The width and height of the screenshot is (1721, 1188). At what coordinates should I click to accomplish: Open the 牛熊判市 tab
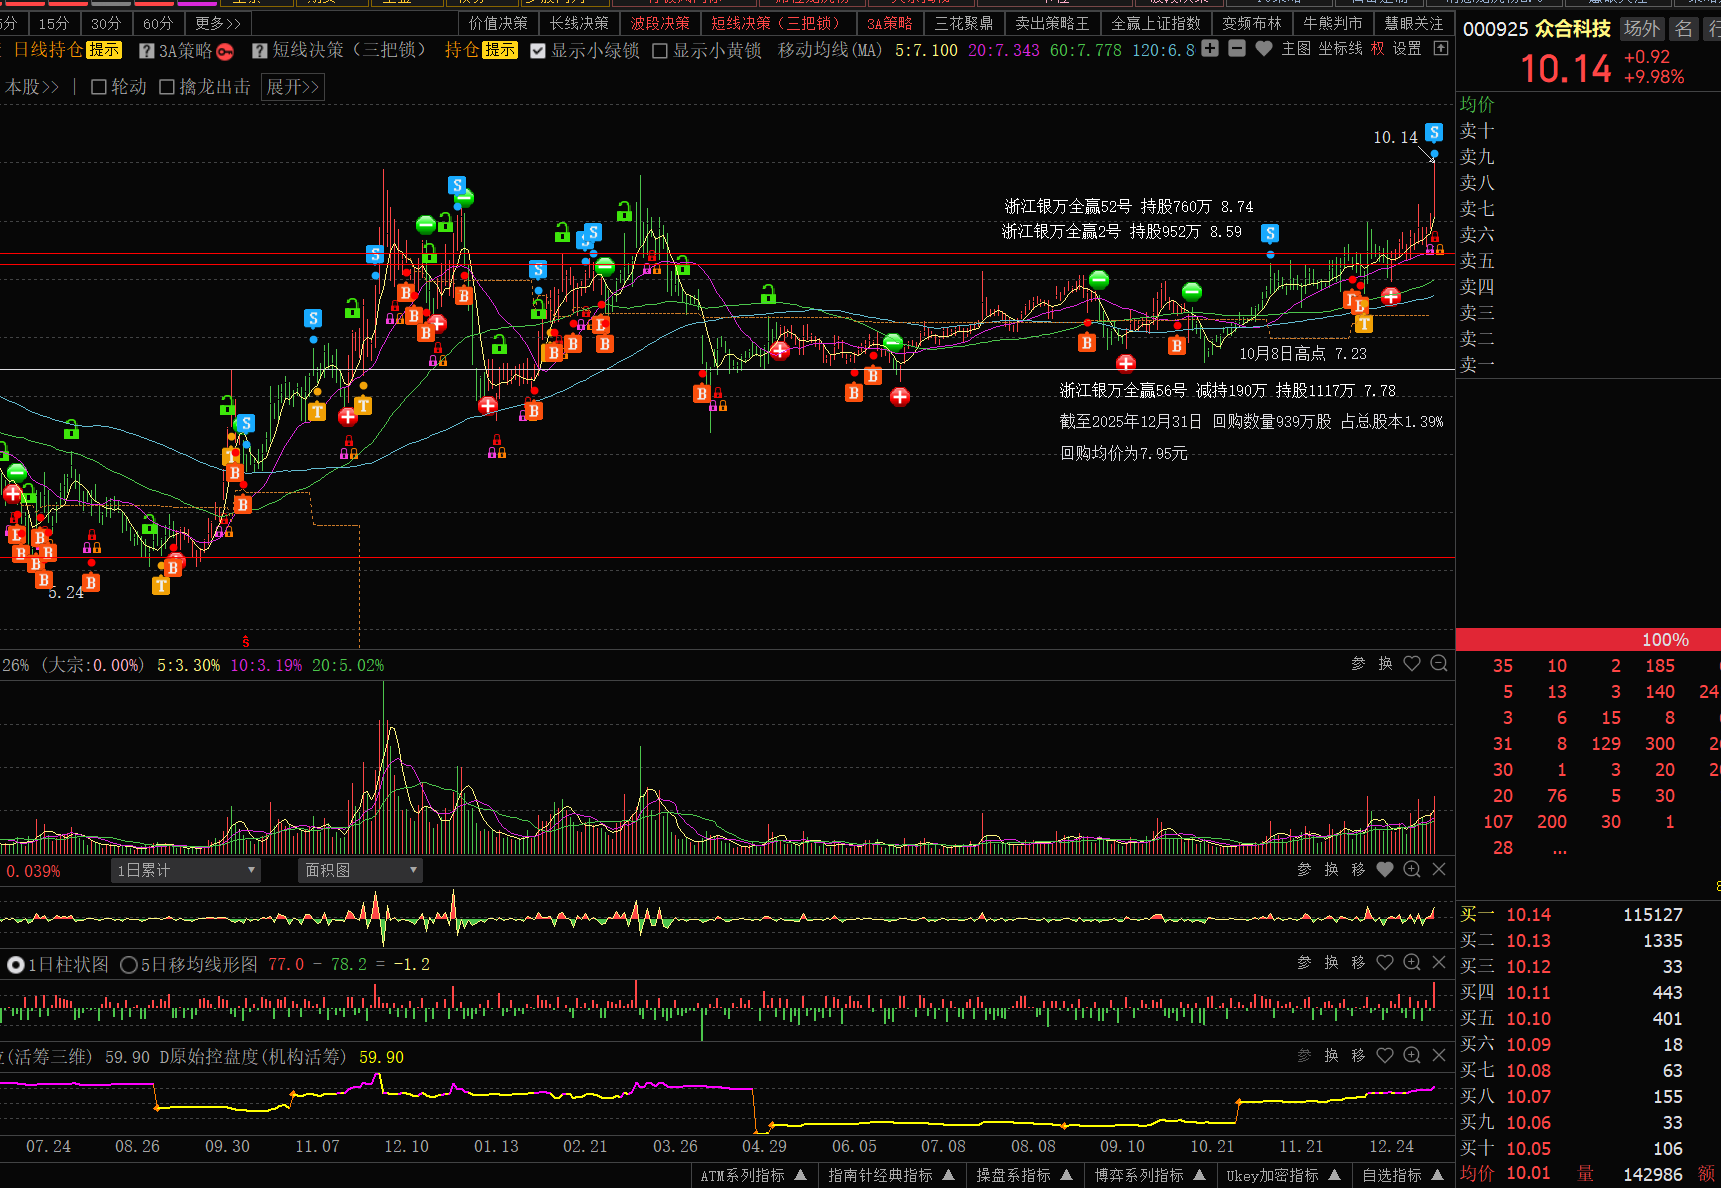[1333, 23]
